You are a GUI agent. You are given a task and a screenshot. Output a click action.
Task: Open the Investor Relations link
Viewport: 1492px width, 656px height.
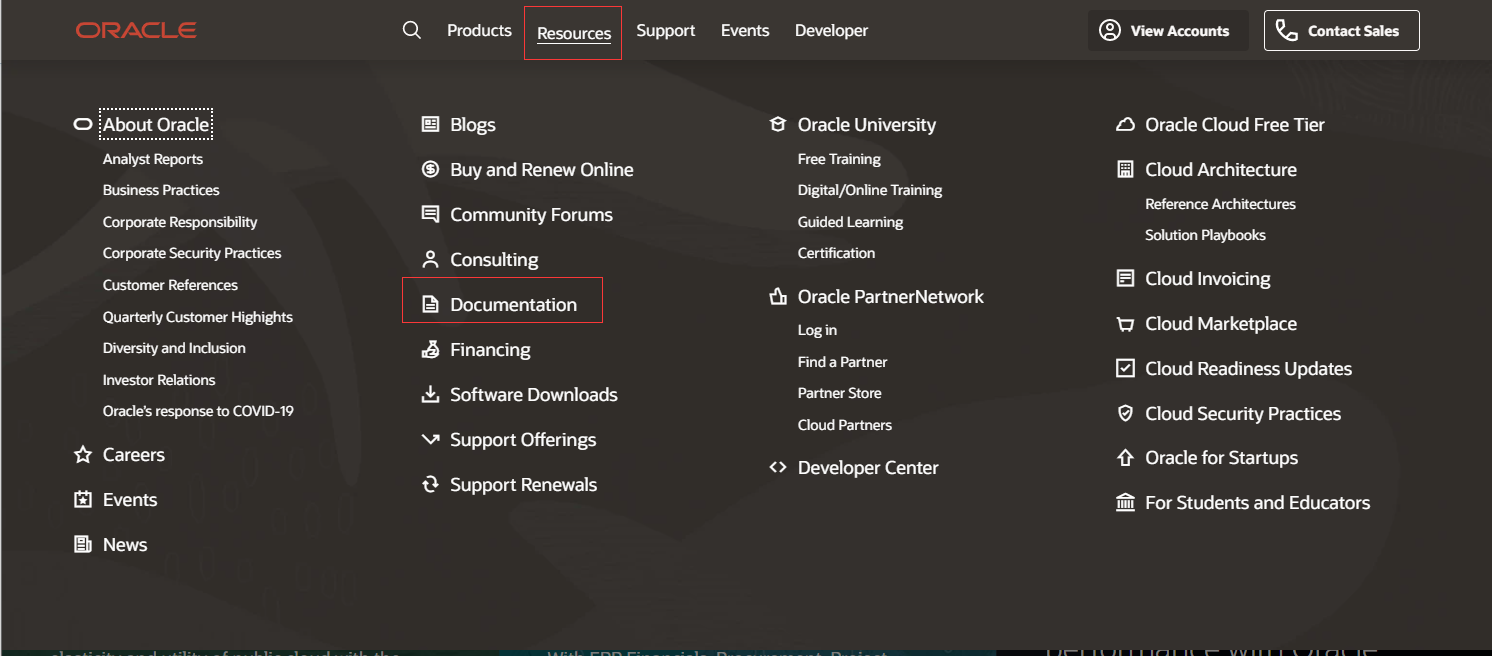point(159,380)
